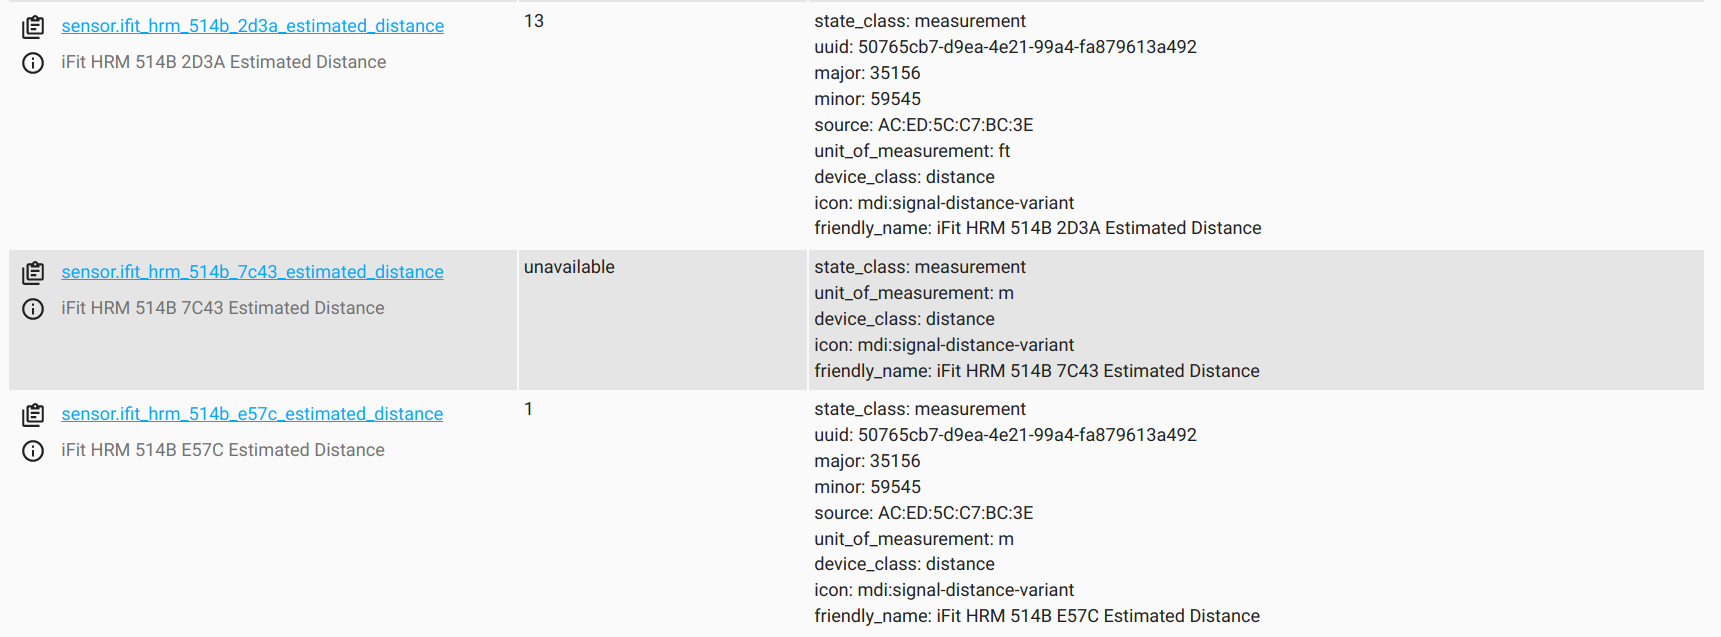This screenshot has width=1721, height=637.
Task: Open the info popup for the E57C sensor
Action: pyautogui.click(x=32, y=450)
